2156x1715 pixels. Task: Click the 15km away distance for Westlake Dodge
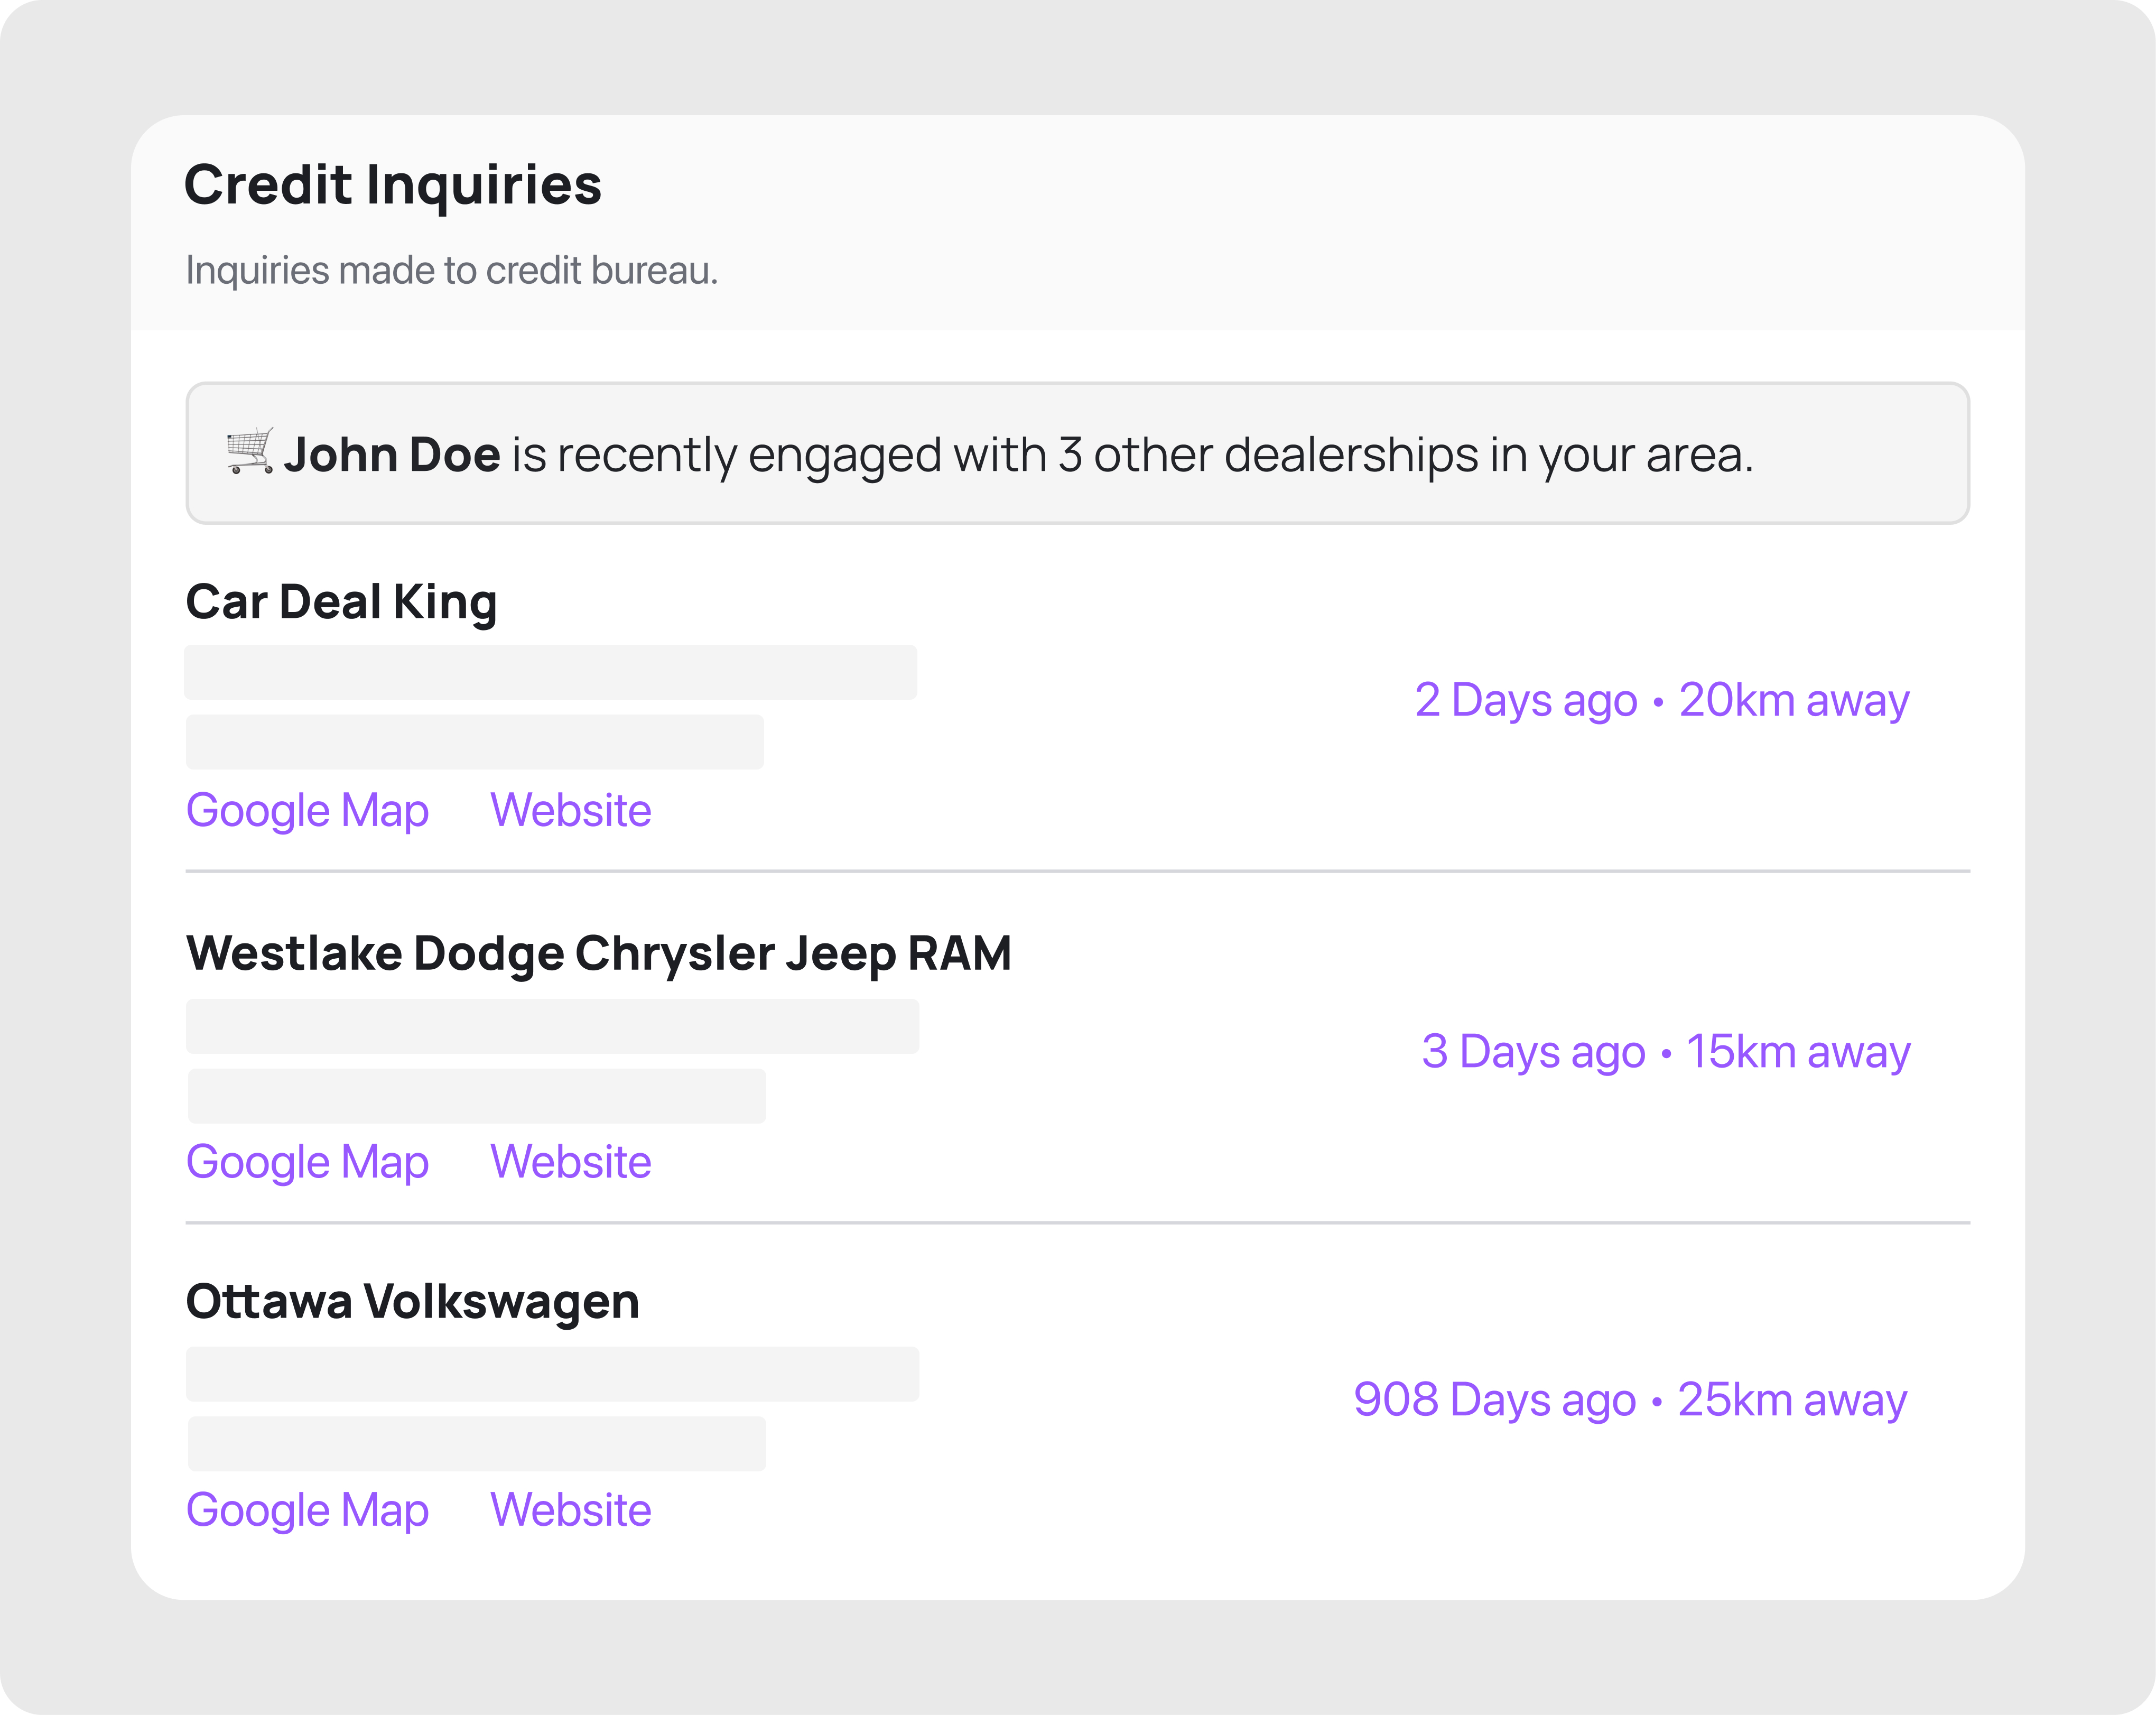click(x=1797, y=1051)
